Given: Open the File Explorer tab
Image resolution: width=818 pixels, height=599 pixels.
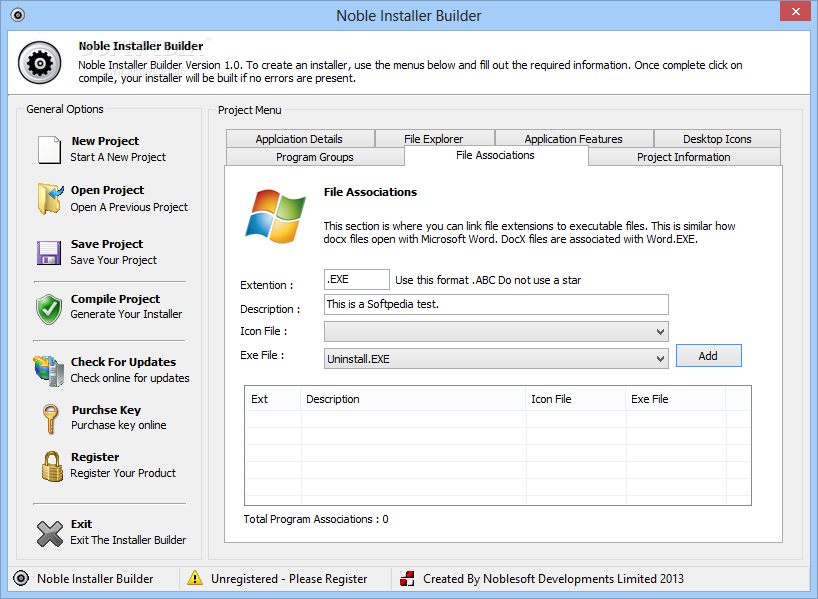Looking at the screenshot, I should click(434, 139).
